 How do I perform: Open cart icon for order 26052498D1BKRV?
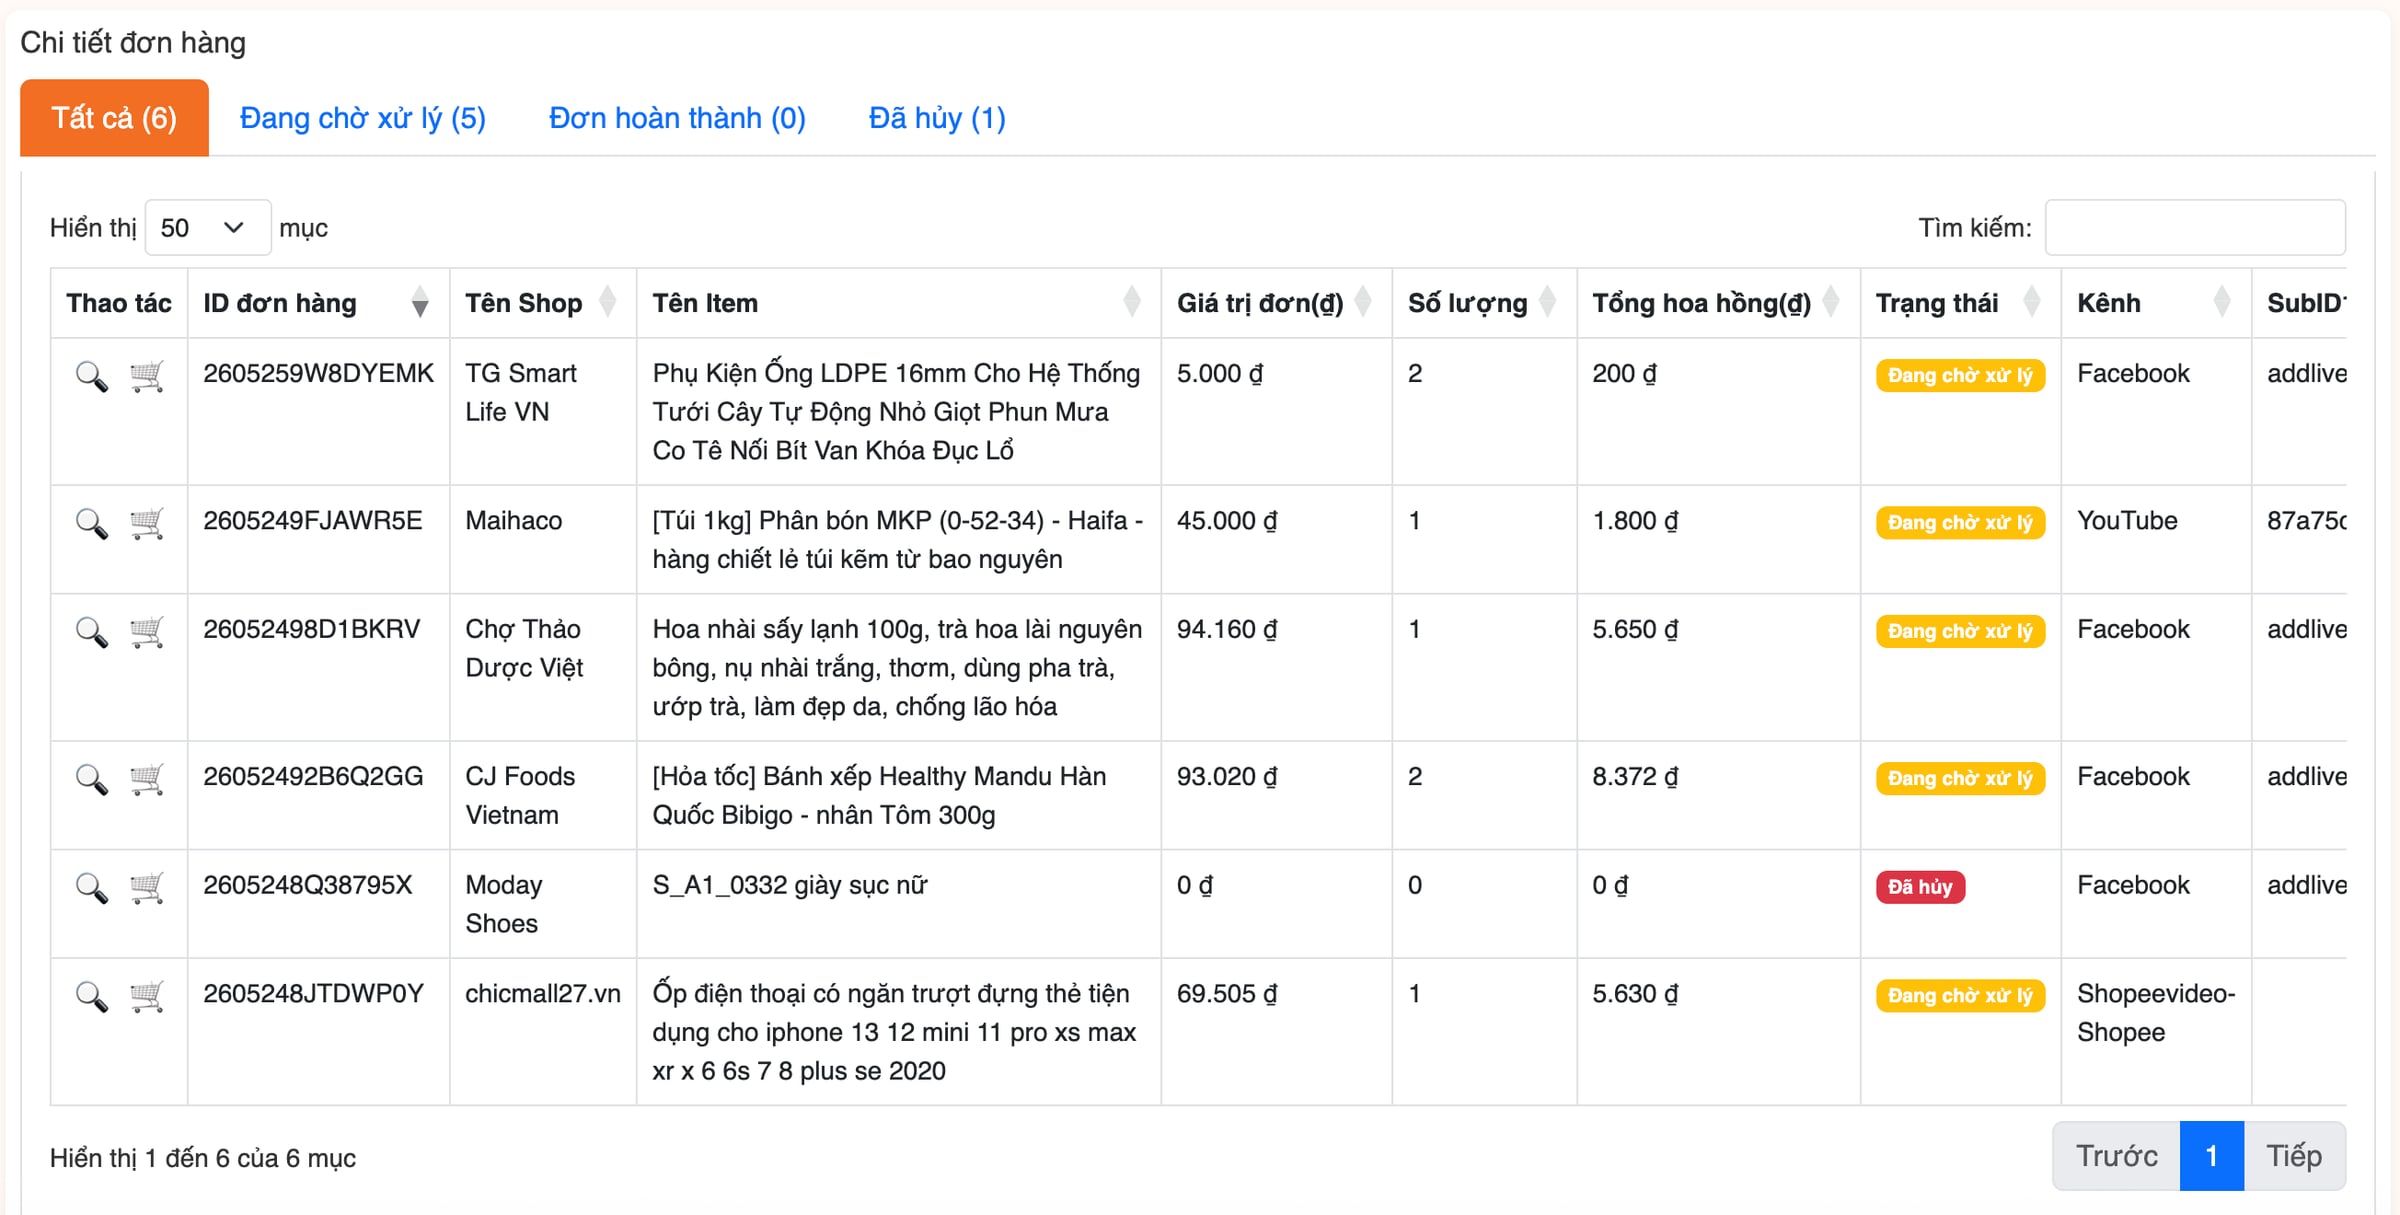(147, 632)
